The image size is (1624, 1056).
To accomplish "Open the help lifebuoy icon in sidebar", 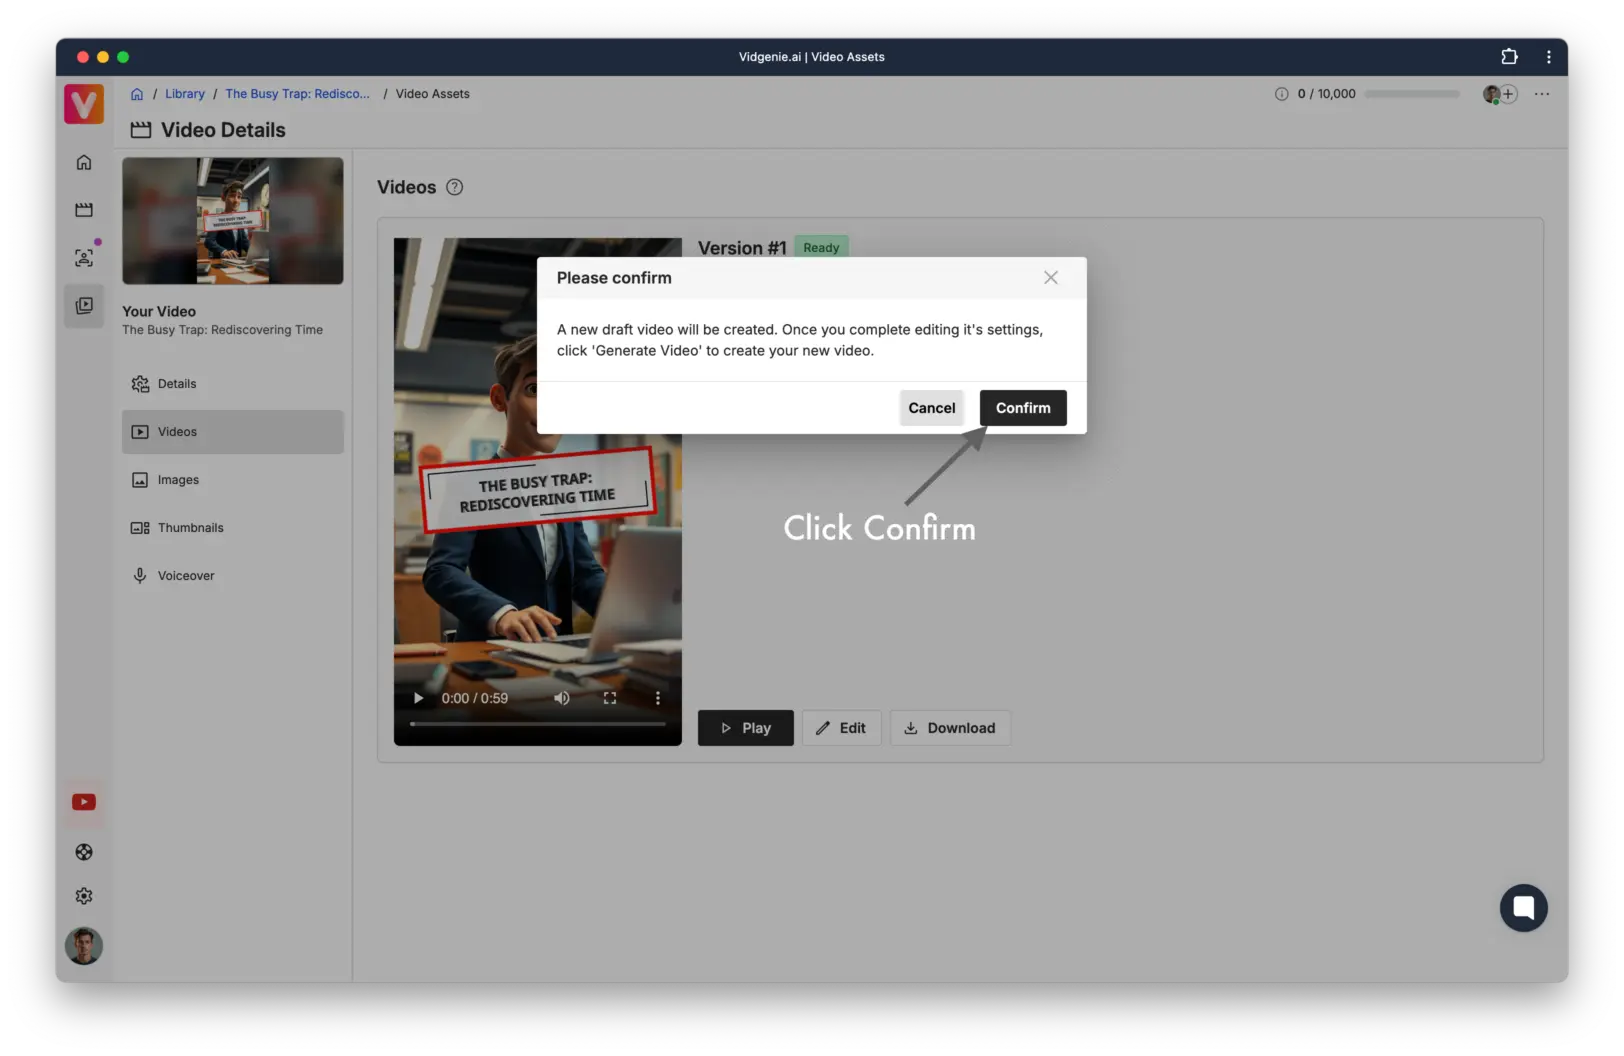I will click(84, 852).
